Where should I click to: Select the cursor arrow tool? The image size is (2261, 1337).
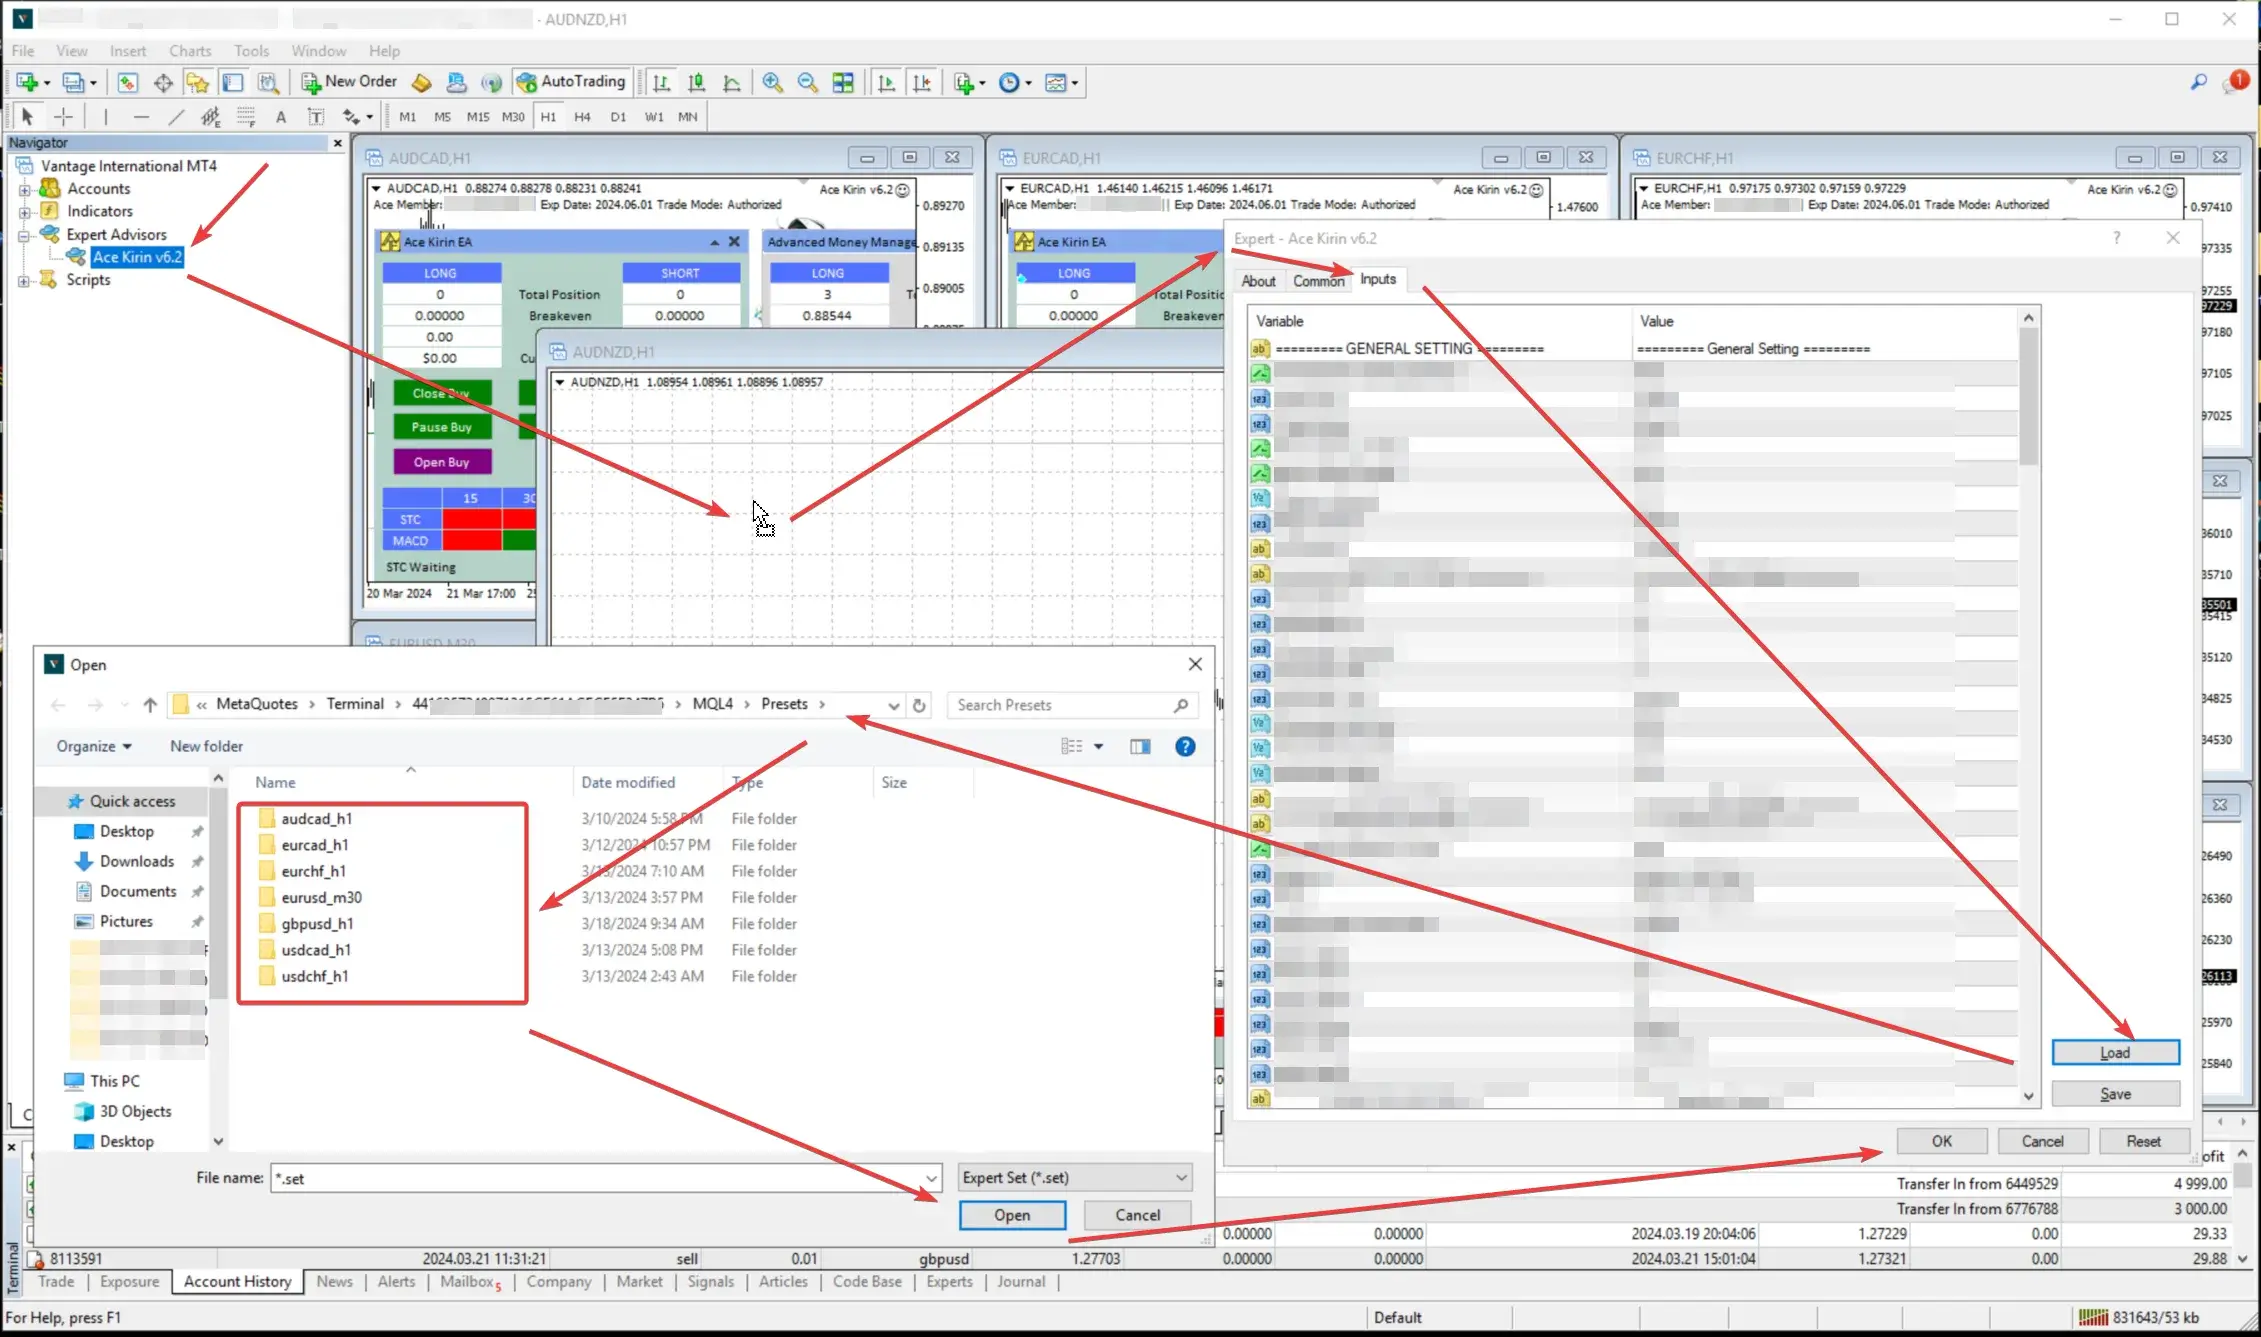point(27,117)
